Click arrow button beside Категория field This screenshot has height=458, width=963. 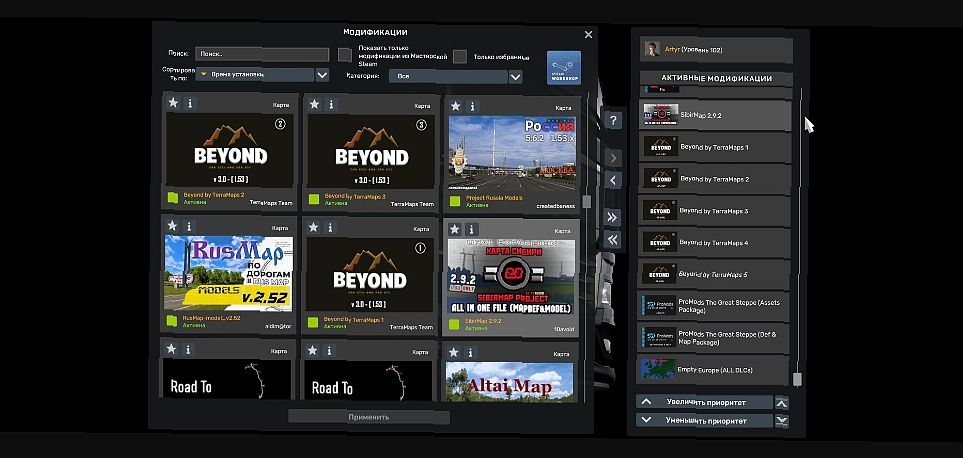(x=515, y=77)
